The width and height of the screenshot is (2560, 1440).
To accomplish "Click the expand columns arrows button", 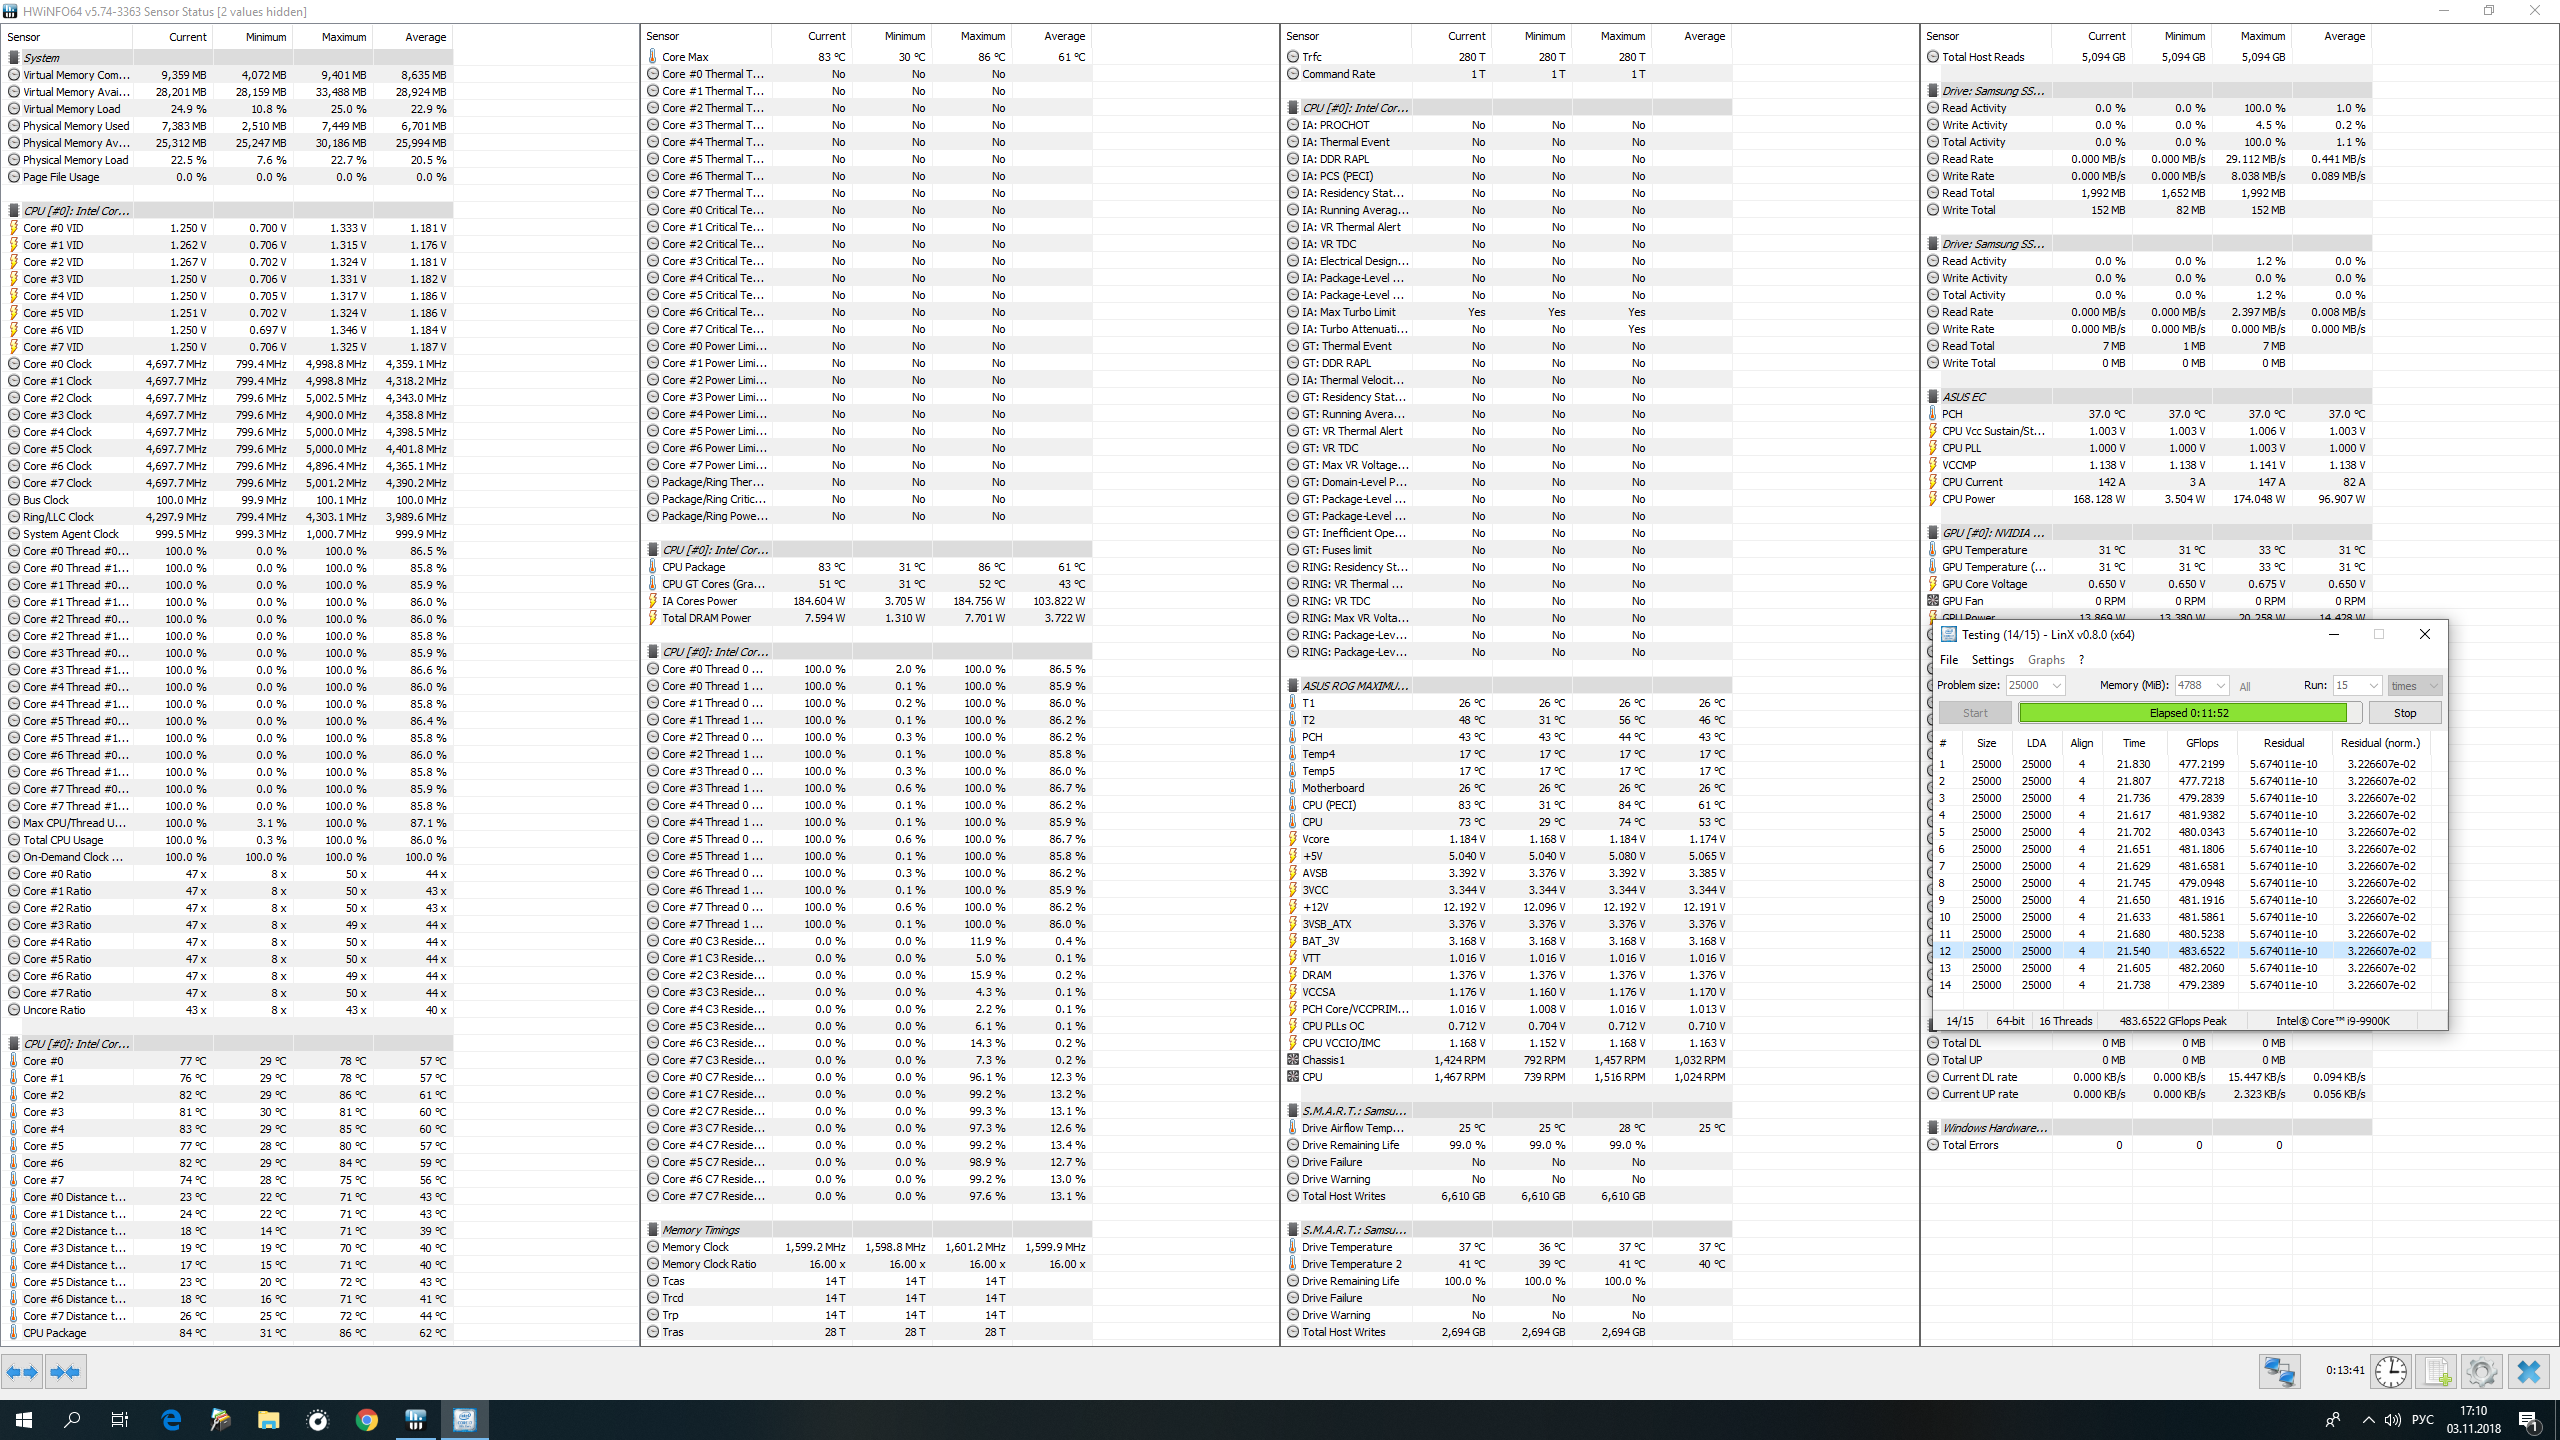I will point(22,1372).
